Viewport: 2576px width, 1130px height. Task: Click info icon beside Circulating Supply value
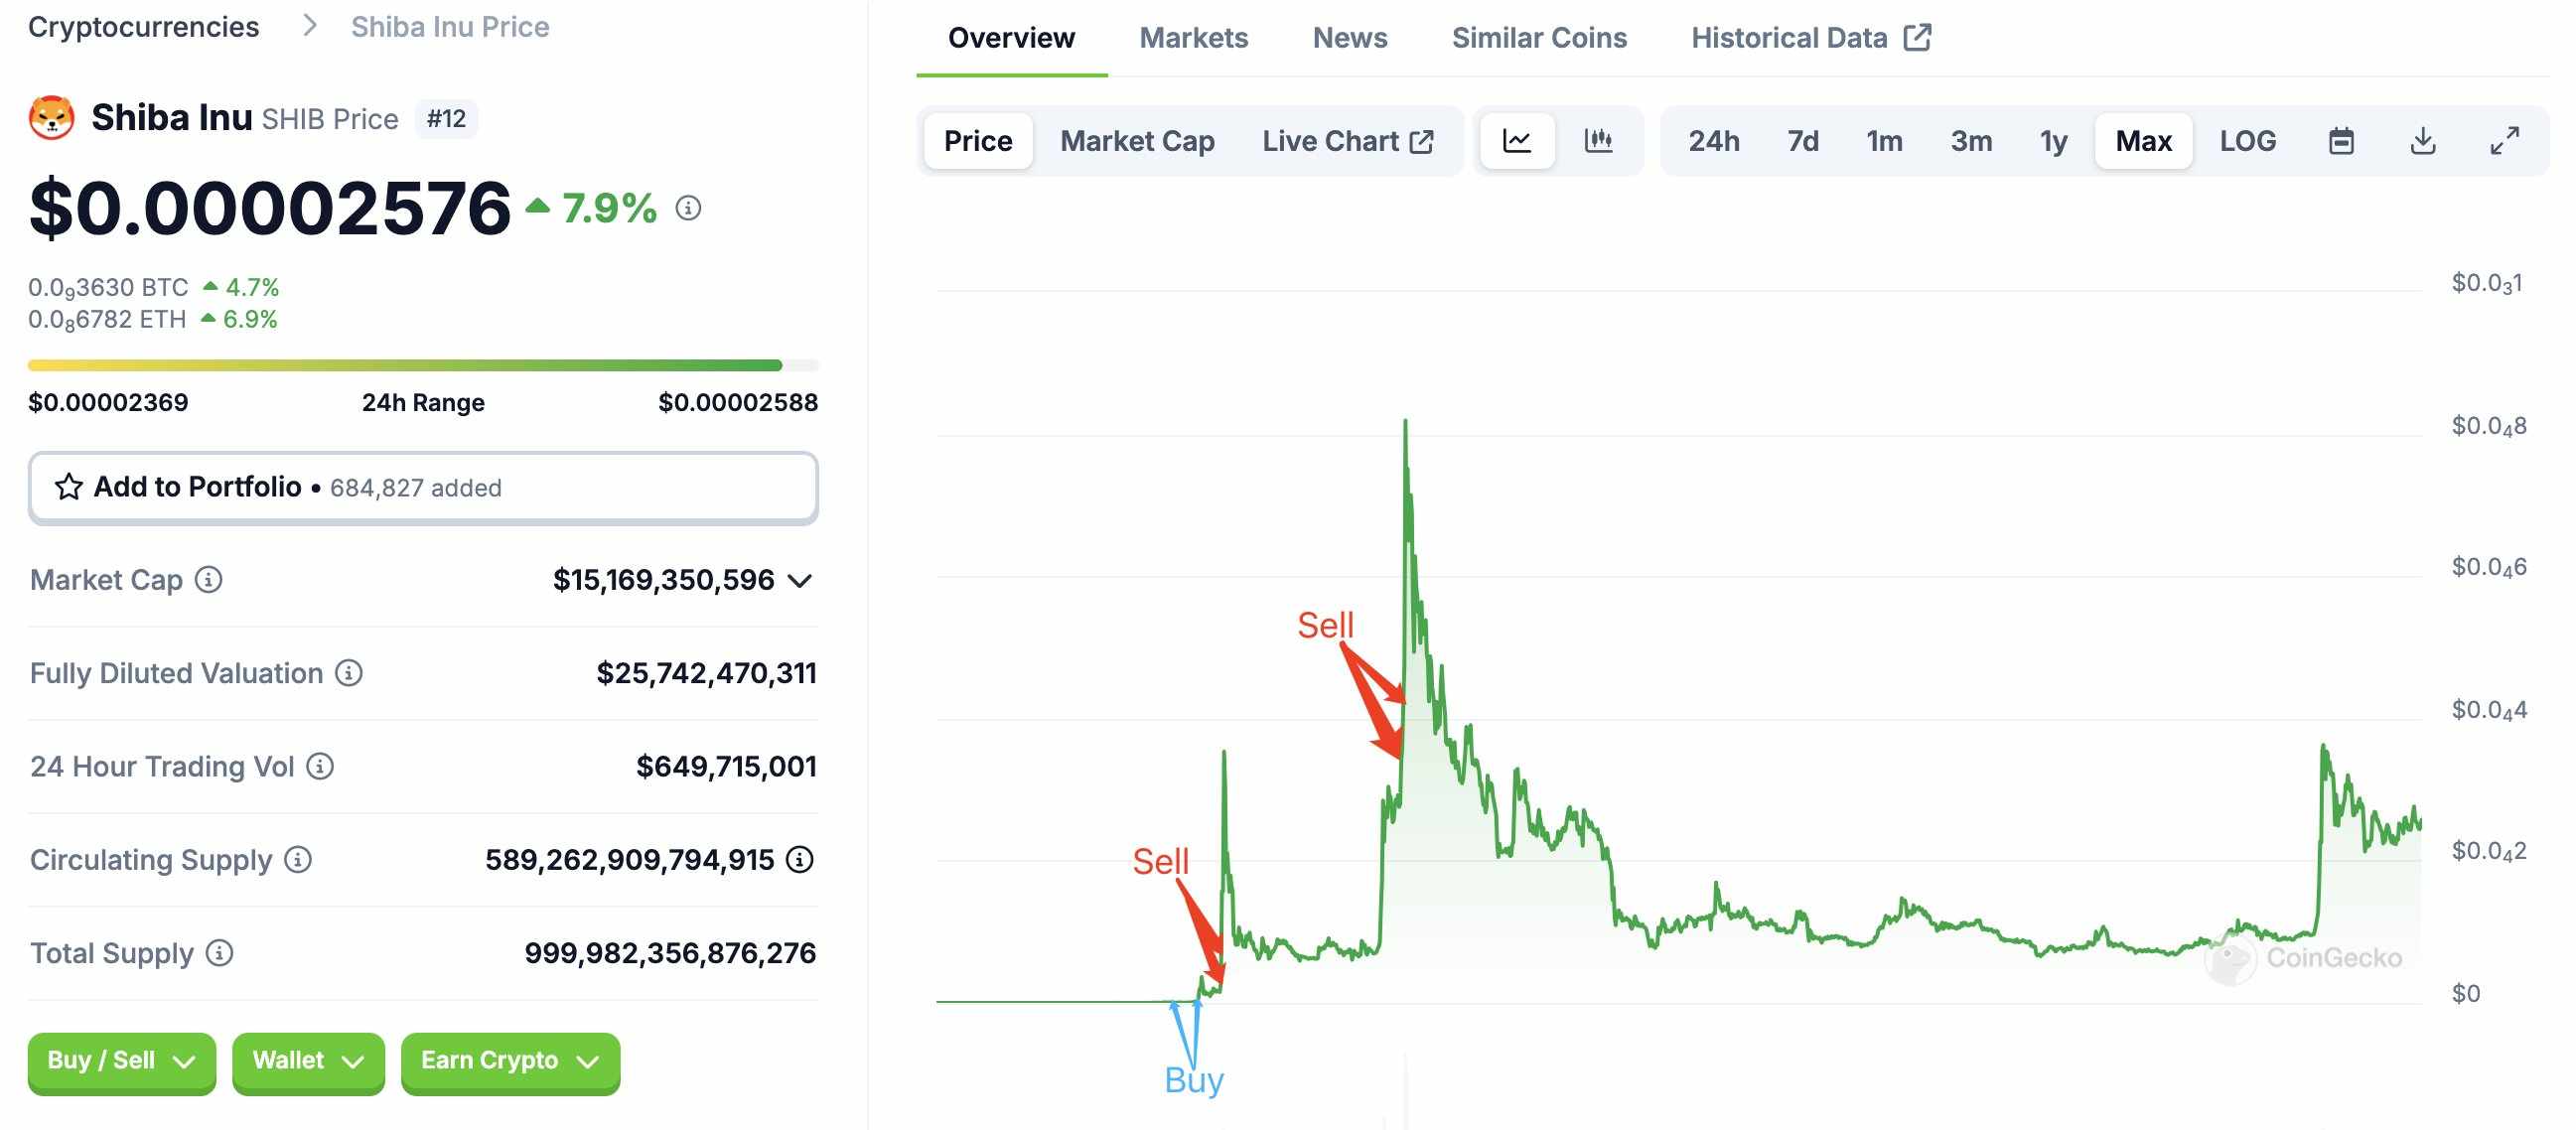click(x=799, y=860)
